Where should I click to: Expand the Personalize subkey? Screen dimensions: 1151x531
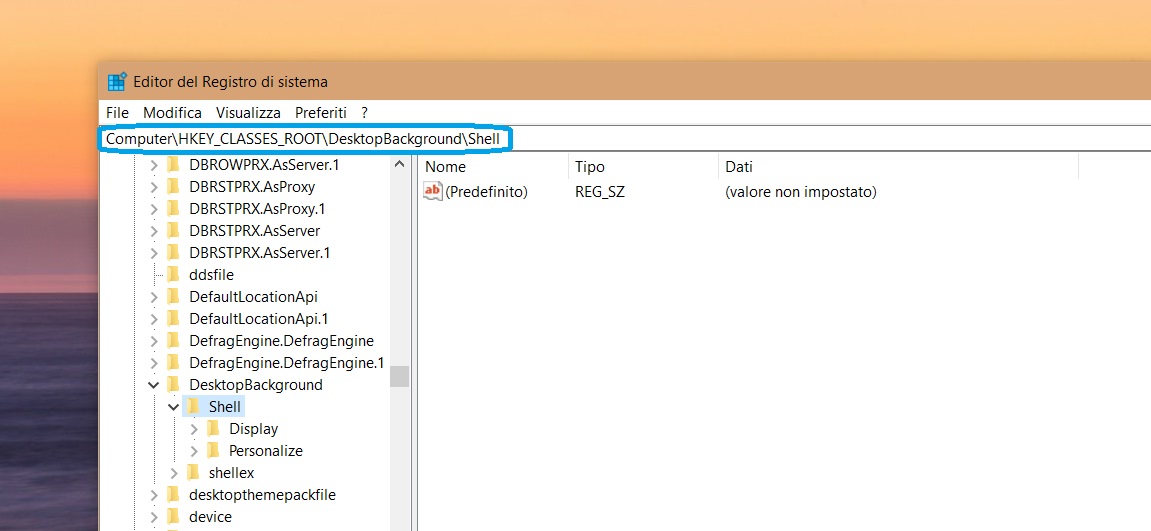pyautogui.click(x=194, y=451)
